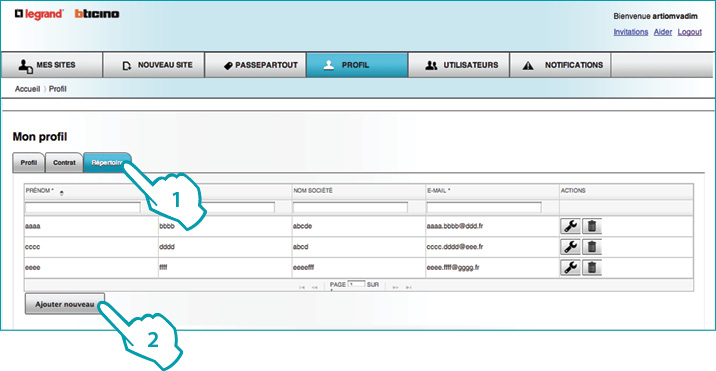Edit the aaaa contact with wrench icon
The width and height of the screenshot is (716, 371).
570,226
